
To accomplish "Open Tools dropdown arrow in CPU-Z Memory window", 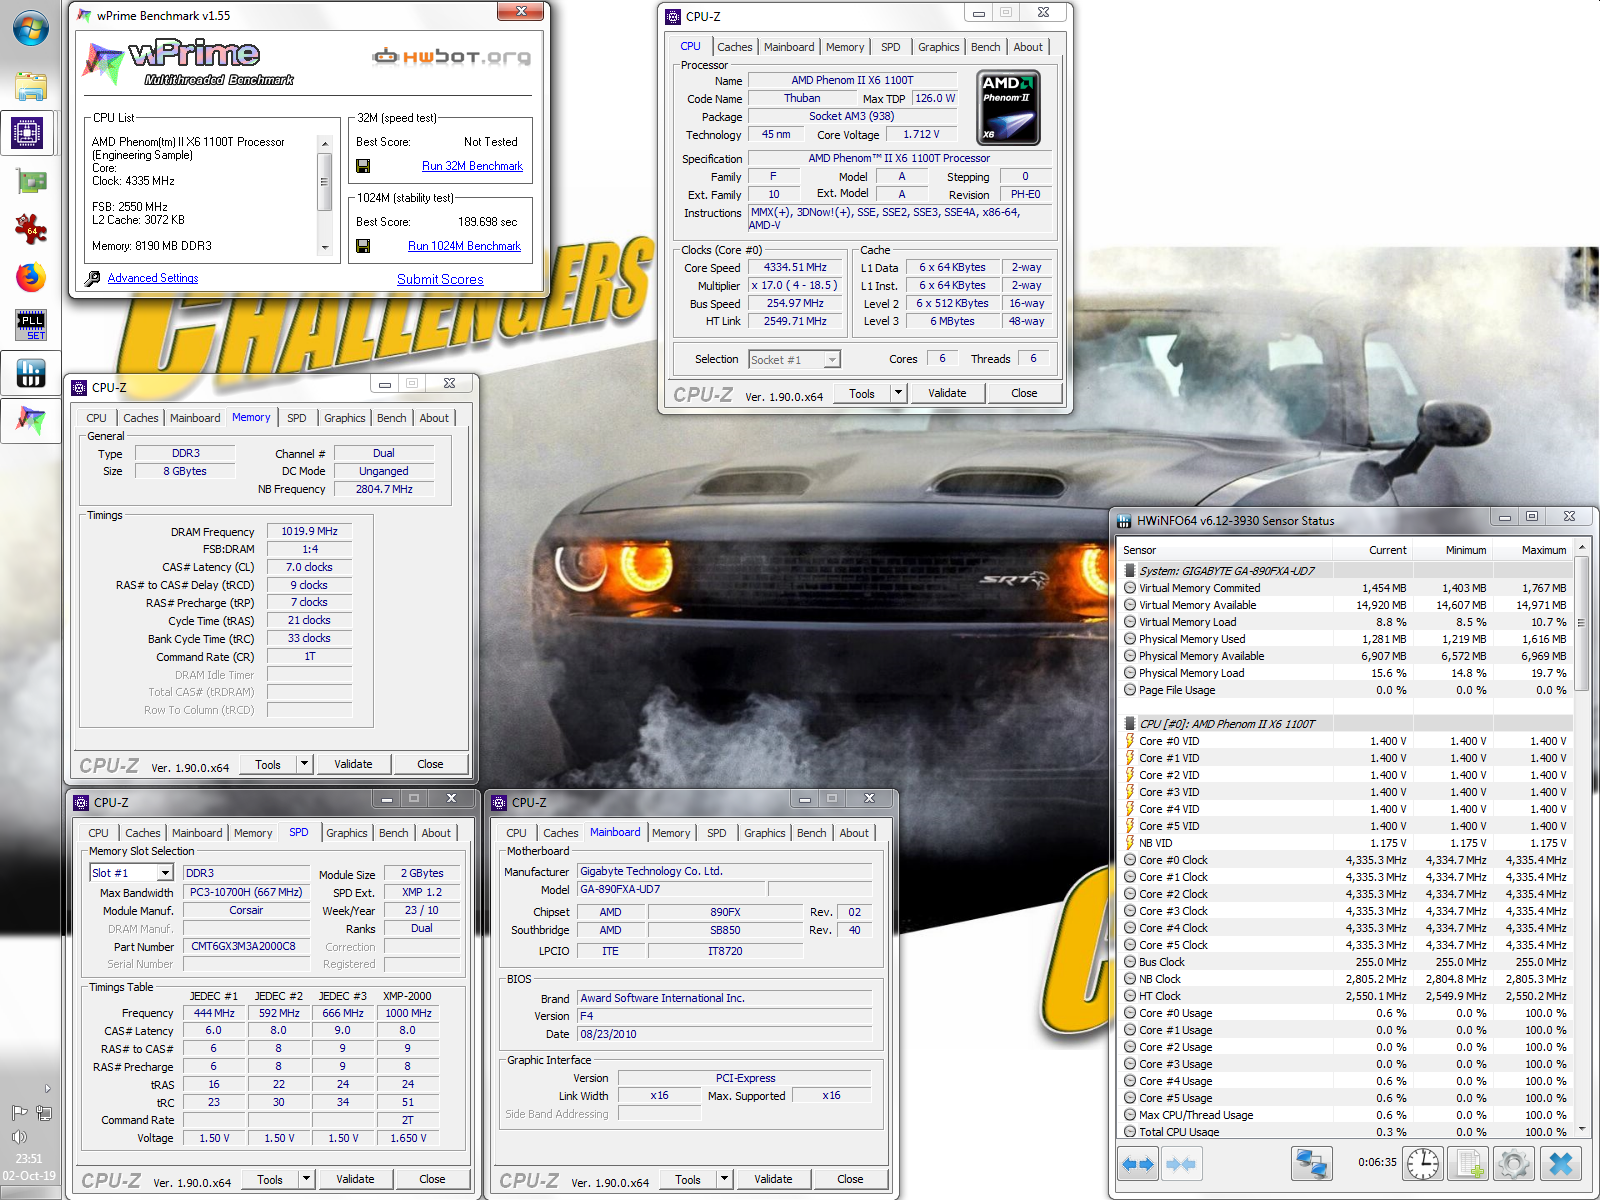I will click(304, 764).
